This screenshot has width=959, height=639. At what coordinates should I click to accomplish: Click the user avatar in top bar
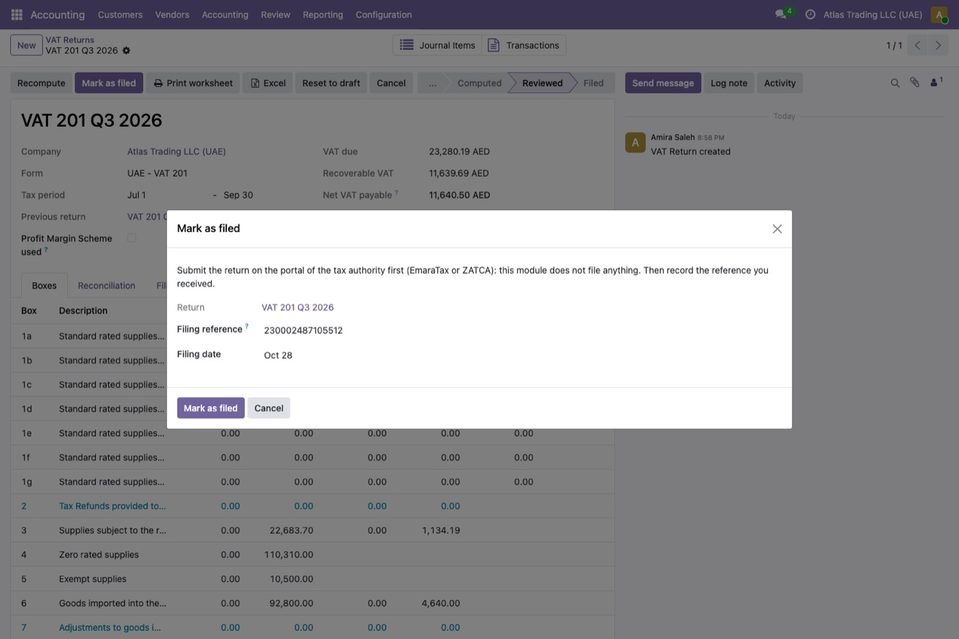pyautogui.click(x=939, y=14)
